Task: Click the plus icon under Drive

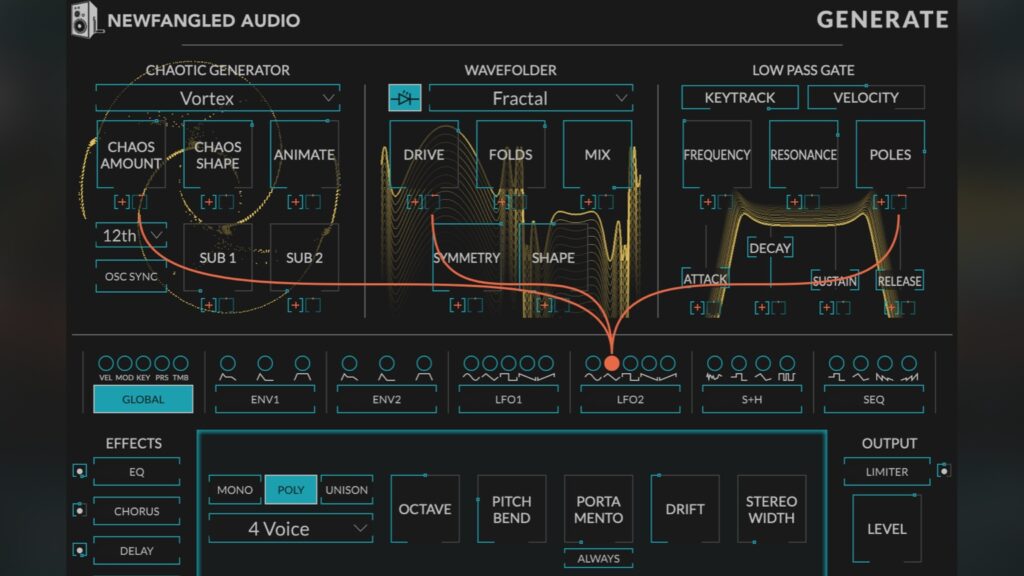Action: (x=414, y=202)
